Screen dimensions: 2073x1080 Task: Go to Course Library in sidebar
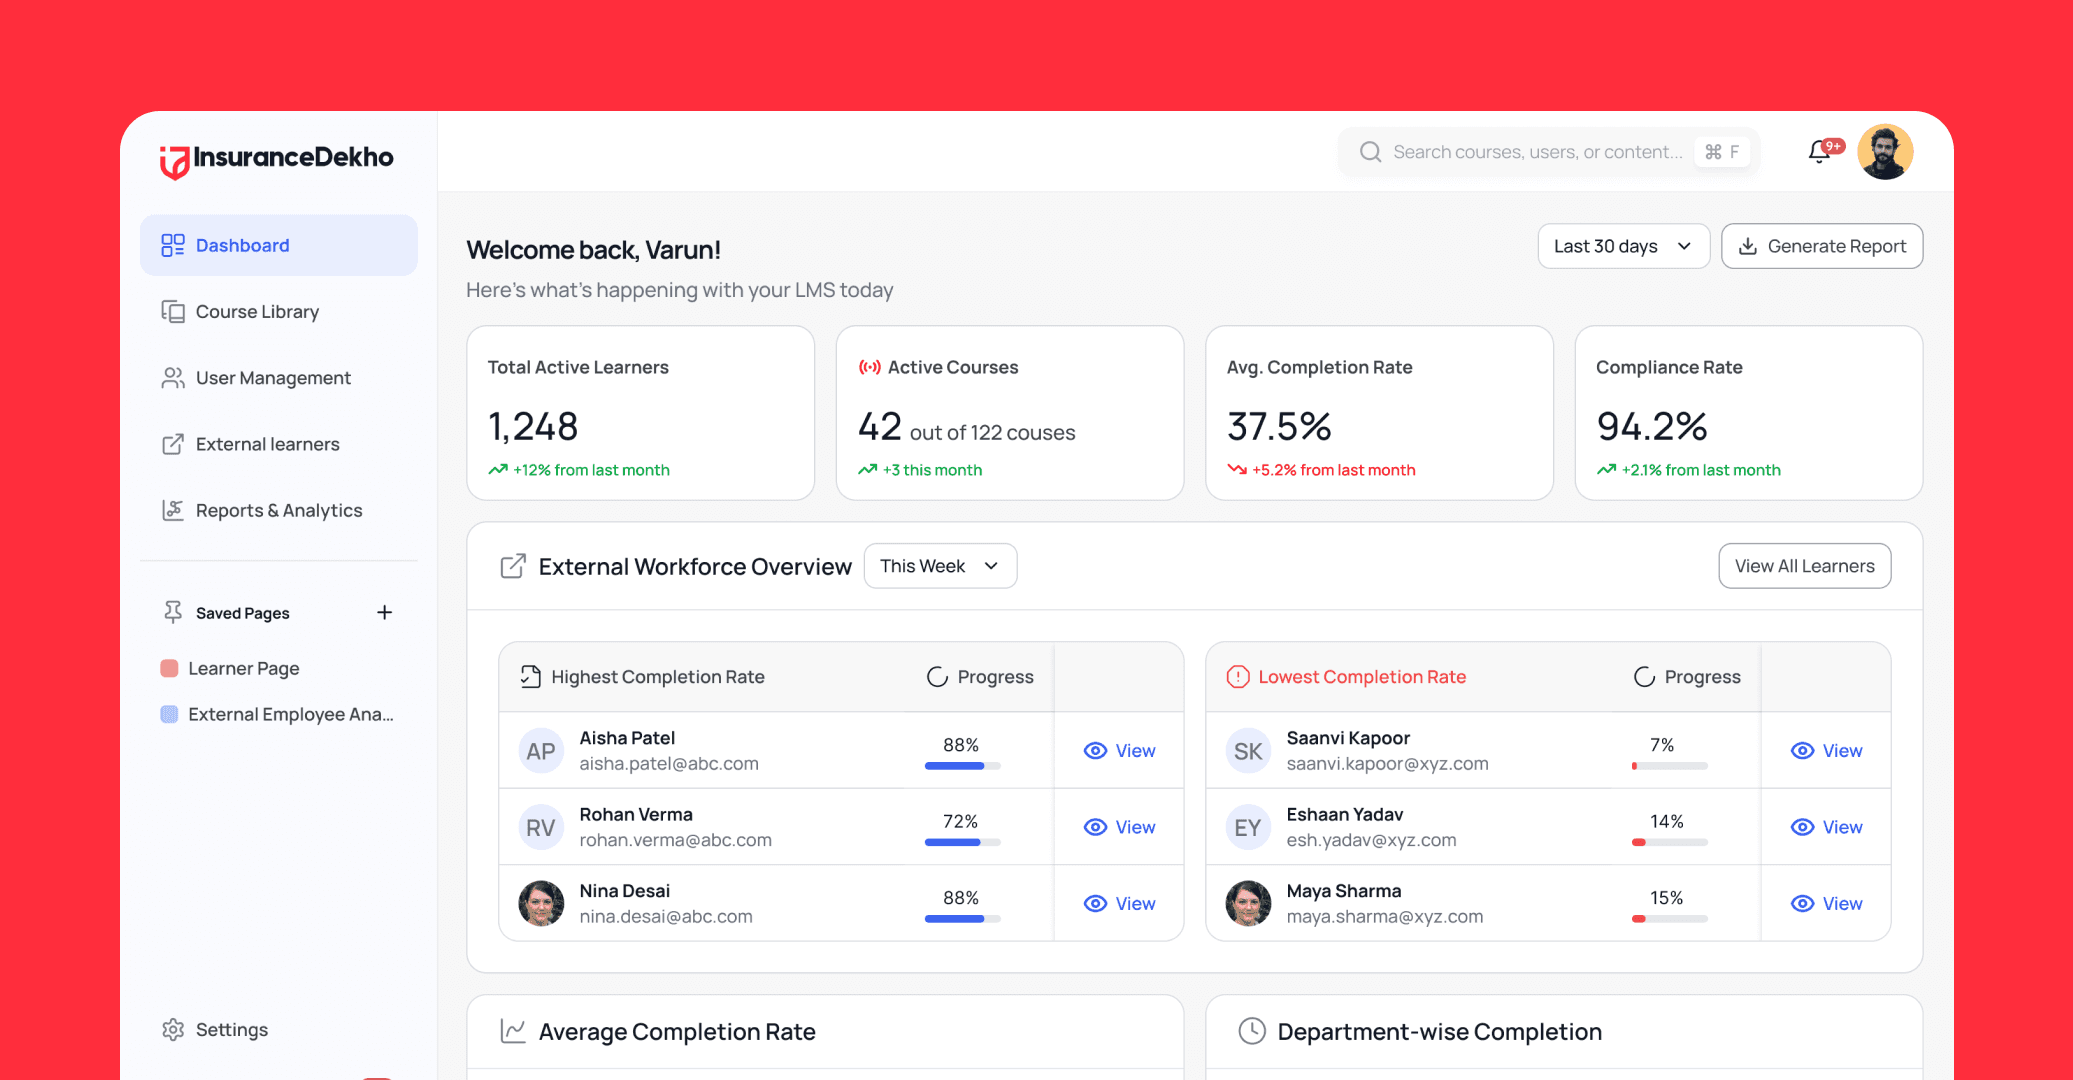pos(257,312)
